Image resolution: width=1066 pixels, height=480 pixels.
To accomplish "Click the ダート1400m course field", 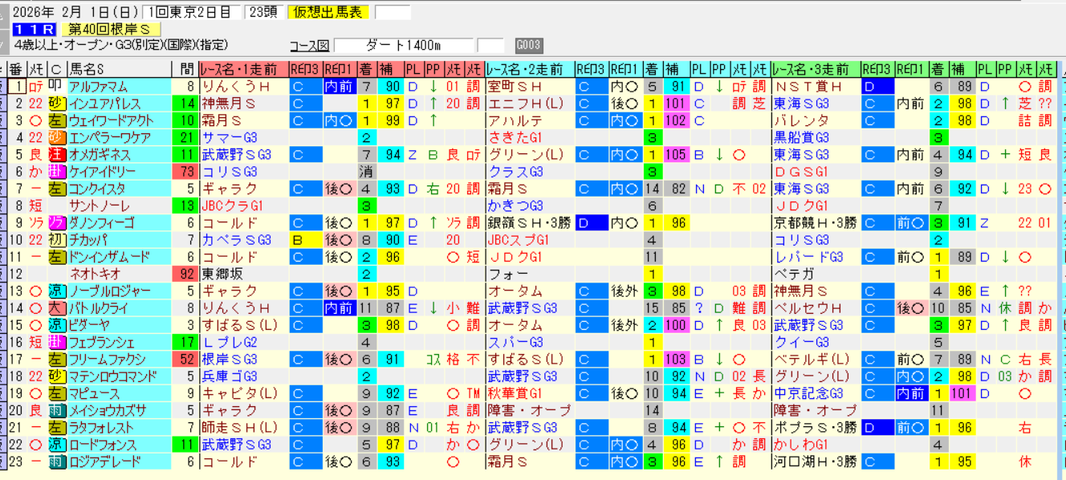I will [404, 46].
